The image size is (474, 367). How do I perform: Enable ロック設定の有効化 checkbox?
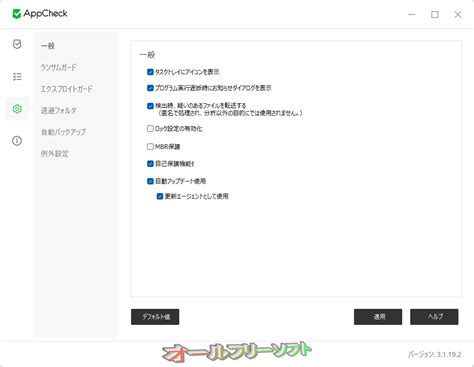[150, 129]
